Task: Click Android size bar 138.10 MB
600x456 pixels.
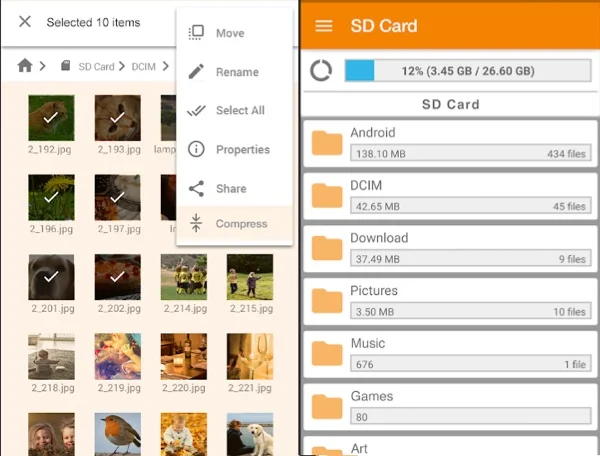Action: [x=471, y=153]
